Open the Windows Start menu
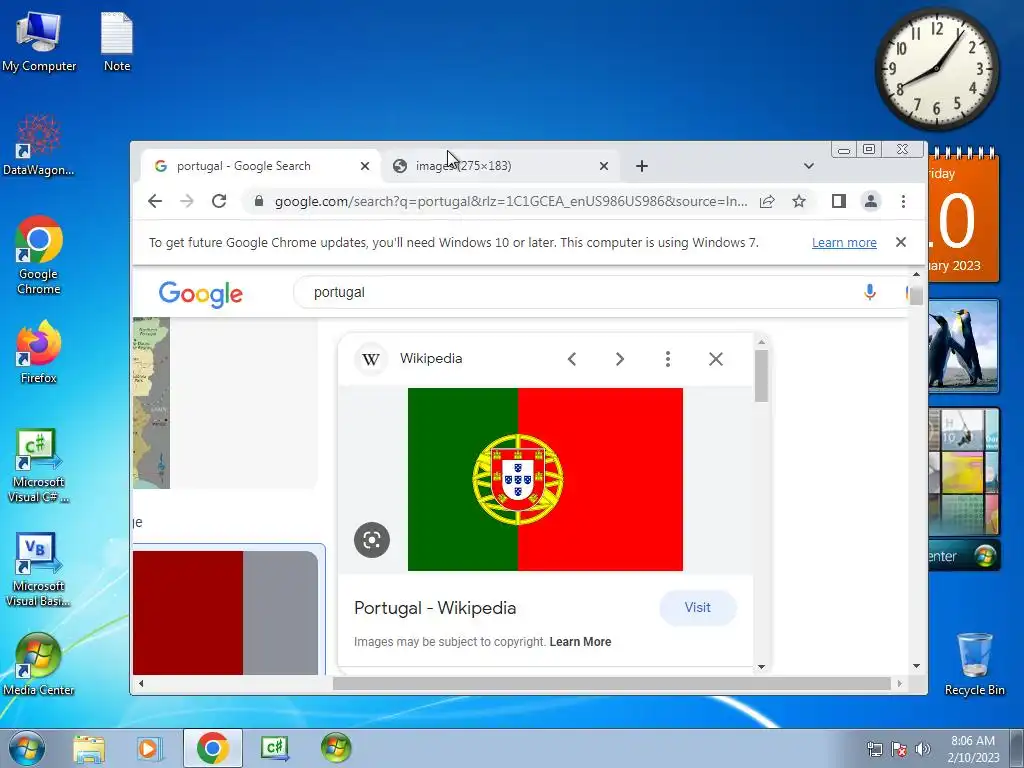 point(27,748)
